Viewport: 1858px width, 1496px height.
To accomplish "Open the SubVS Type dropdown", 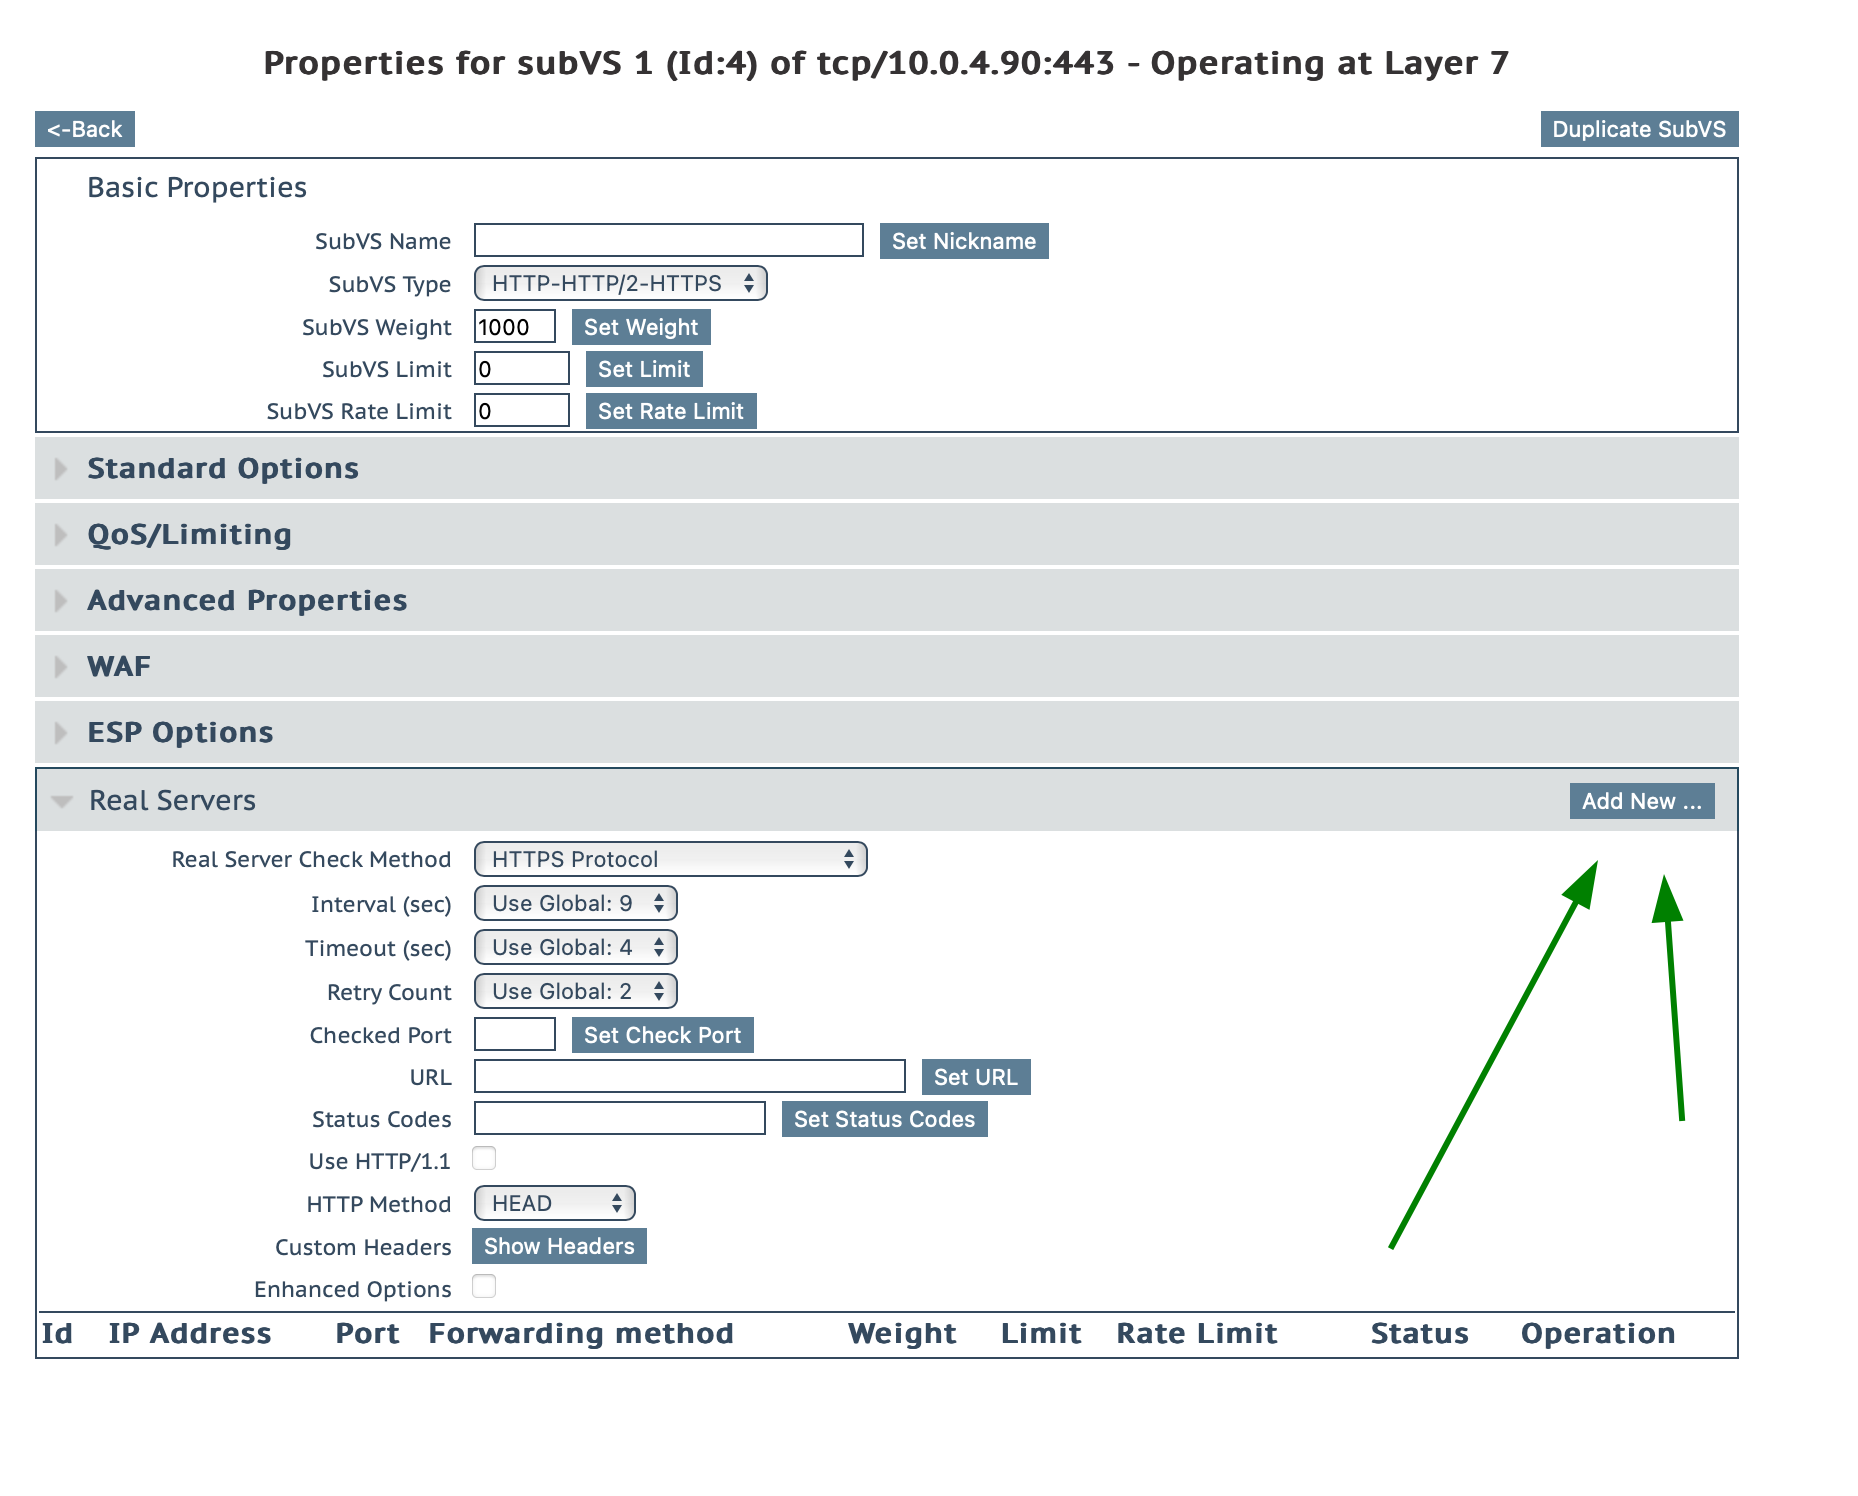I will pyautogui.click(x=620, y=284).
